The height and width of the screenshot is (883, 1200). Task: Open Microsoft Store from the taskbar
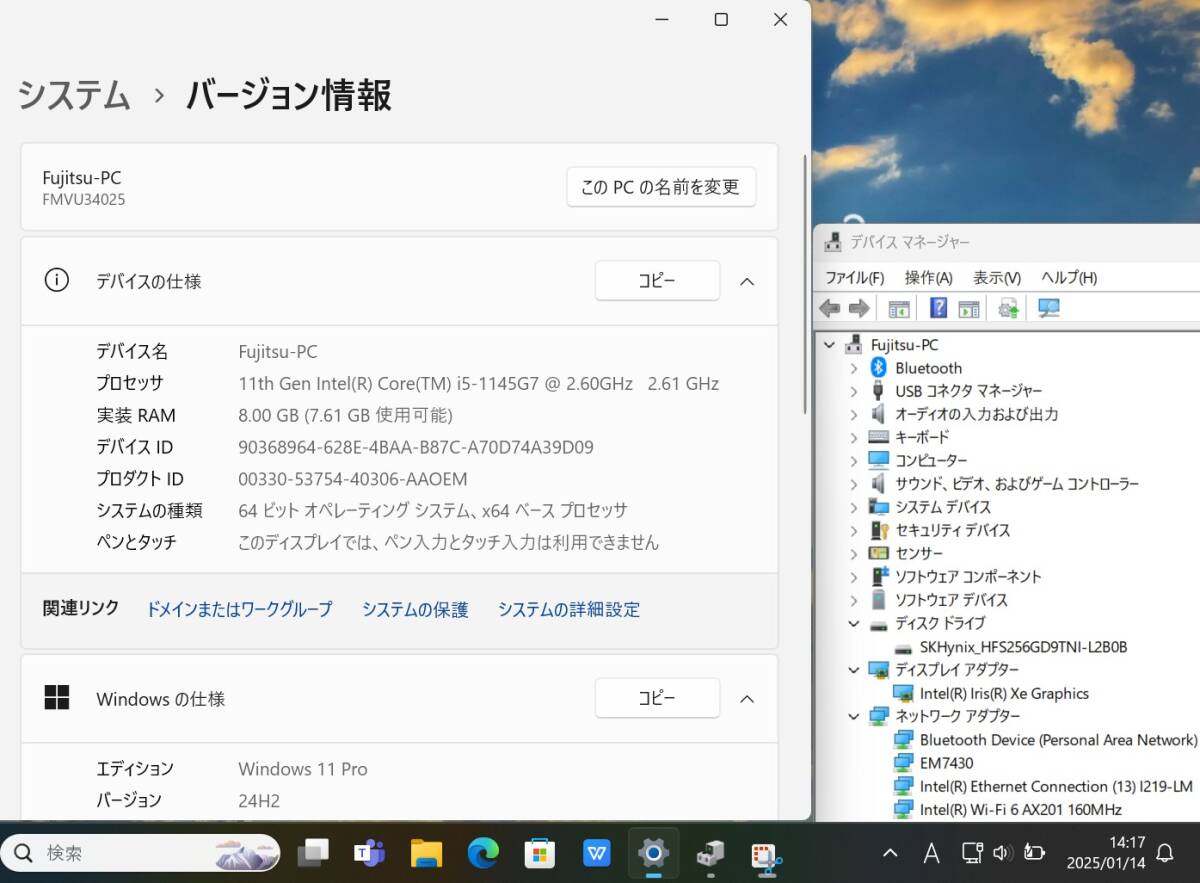pyautogui.click(x=541, y=853)
